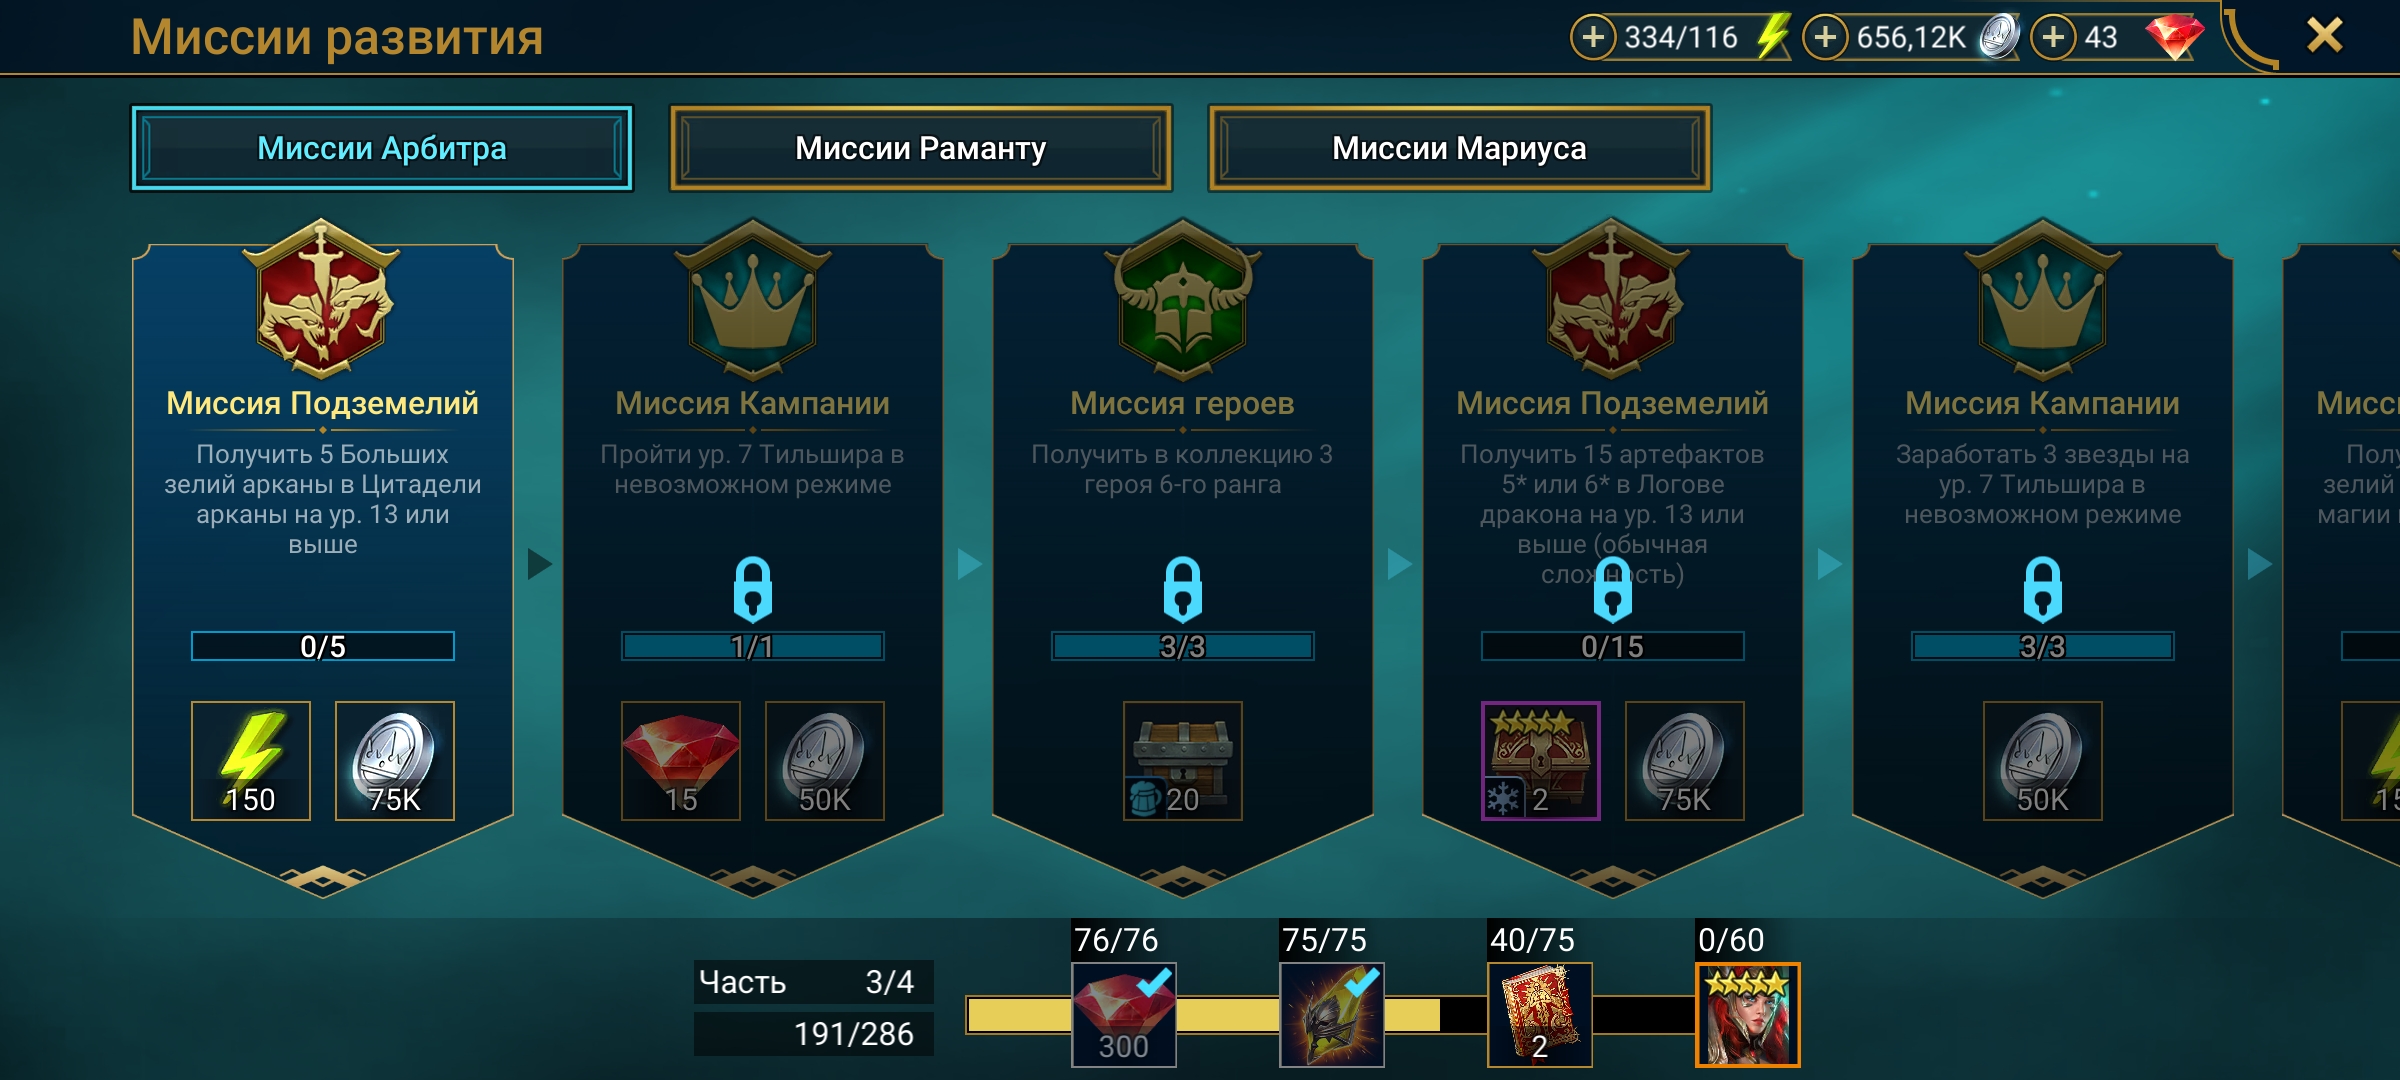2400x1080 pixels.
Task: Tap the 15 gems reward icon
Action: 681,760
